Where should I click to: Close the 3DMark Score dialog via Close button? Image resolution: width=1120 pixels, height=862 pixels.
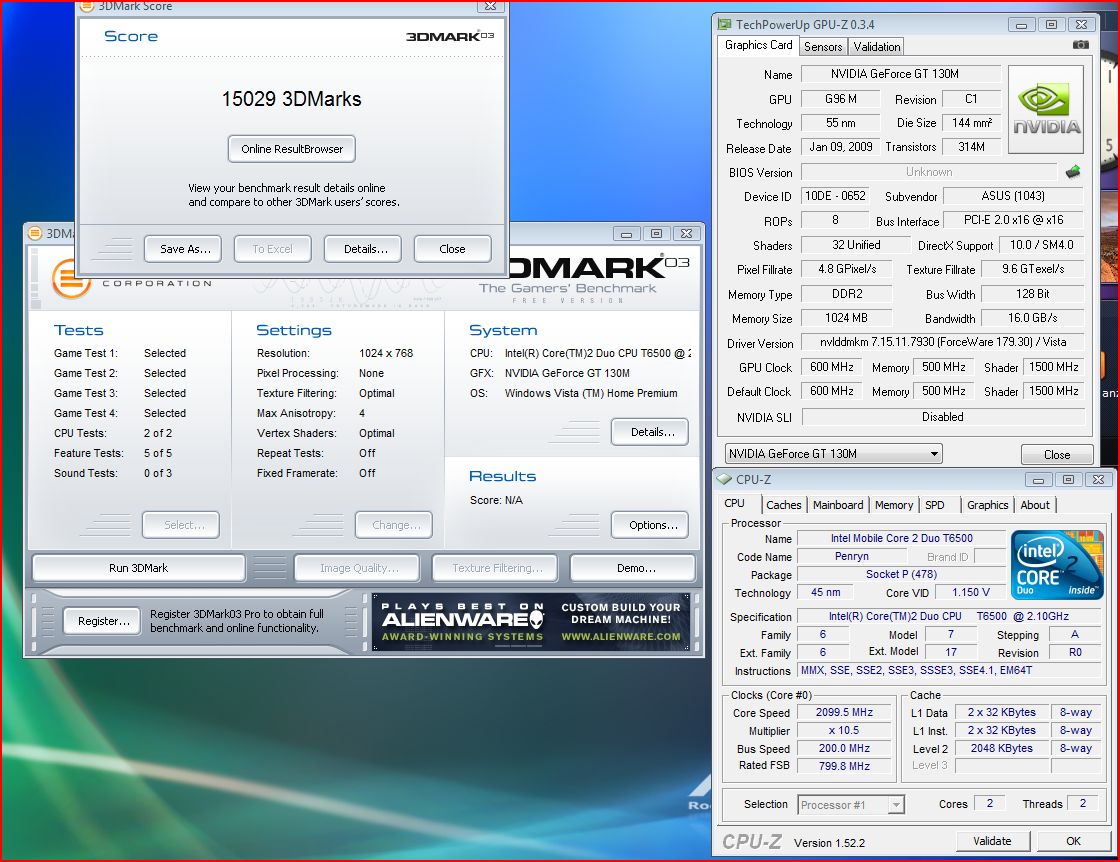[x=452, y=249]
